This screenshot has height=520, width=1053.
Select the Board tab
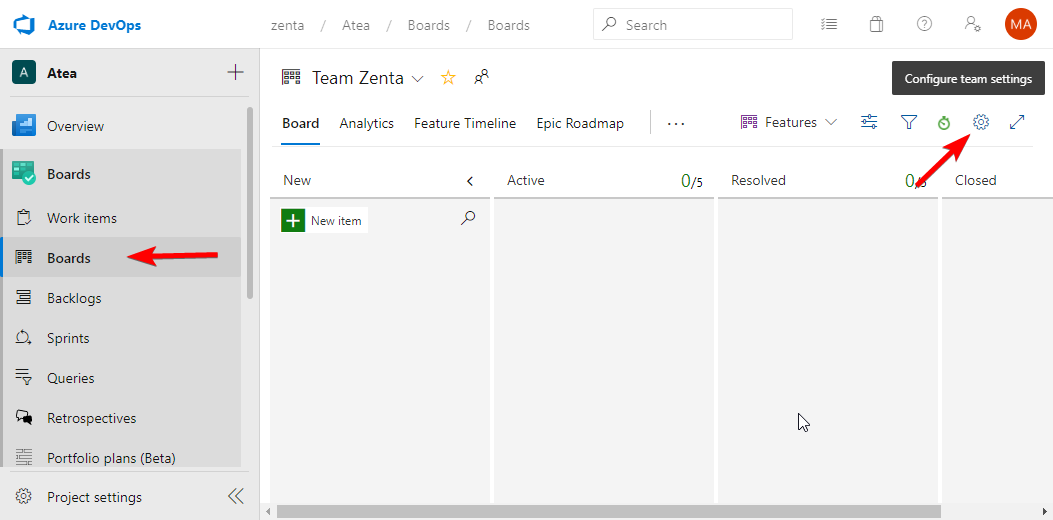300,124
